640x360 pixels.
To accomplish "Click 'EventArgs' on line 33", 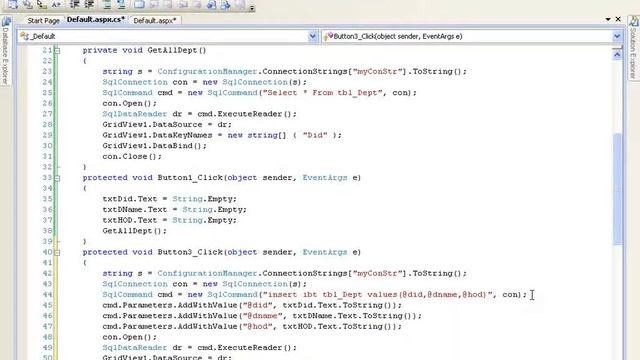I will [325, 178].
